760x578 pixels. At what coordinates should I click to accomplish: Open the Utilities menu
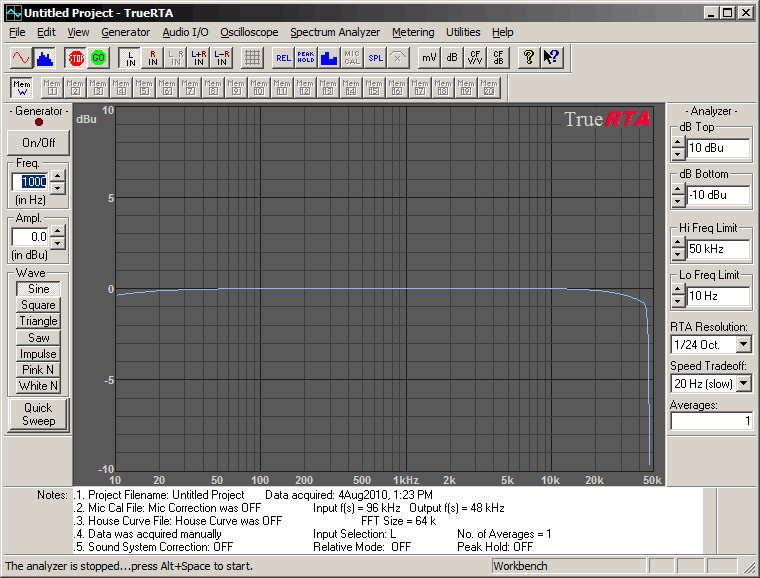tap(463, 32)
